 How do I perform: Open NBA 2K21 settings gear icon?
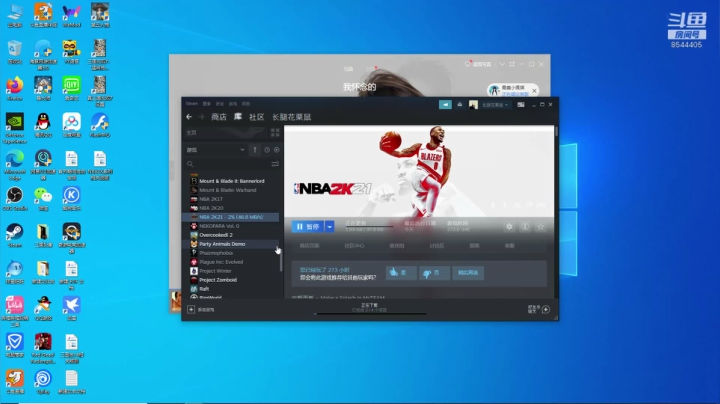509,226
